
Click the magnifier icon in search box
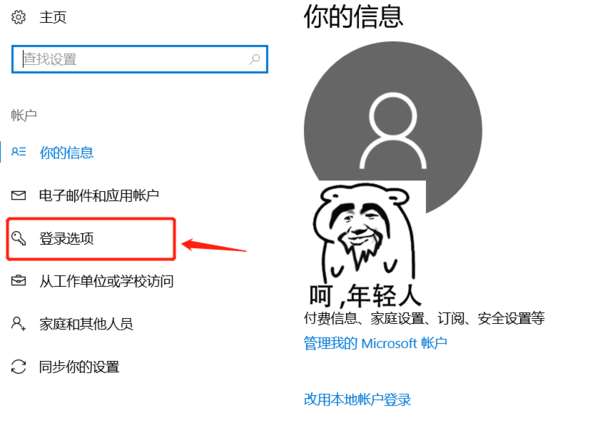click(254, 59)
